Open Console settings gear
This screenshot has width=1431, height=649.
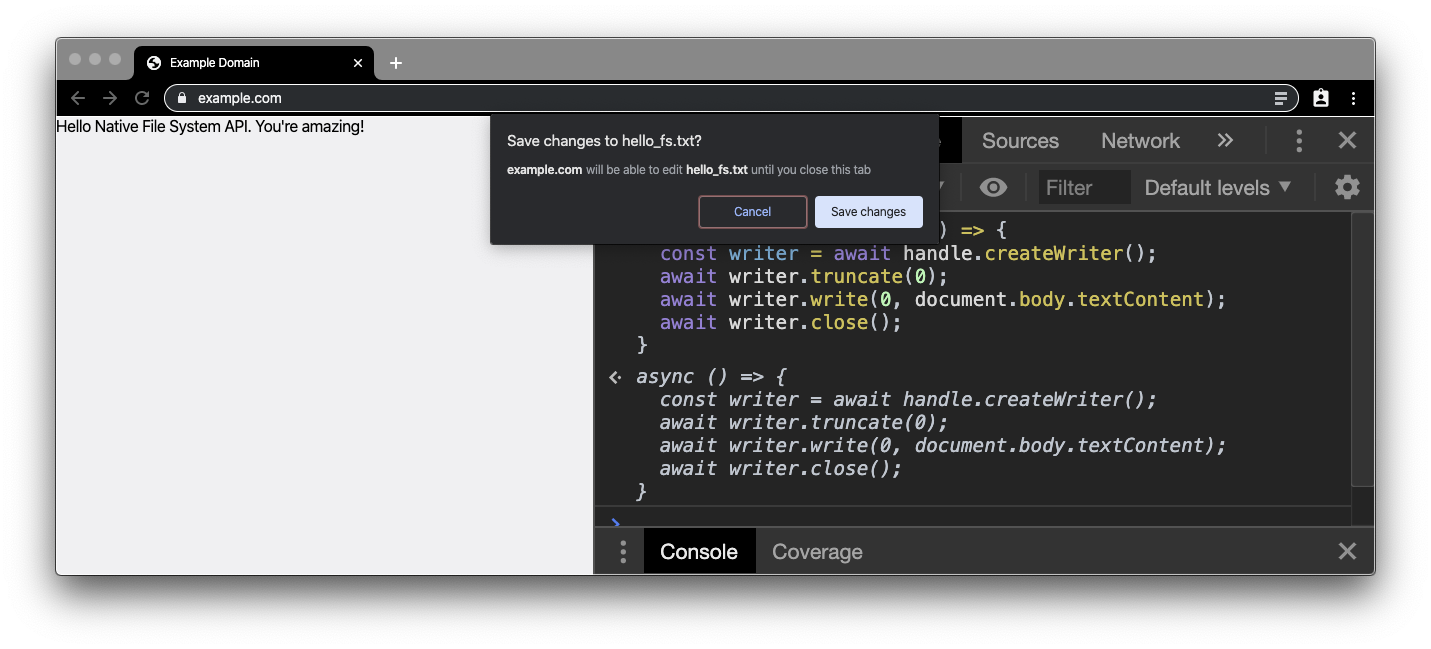(1347, 187)
